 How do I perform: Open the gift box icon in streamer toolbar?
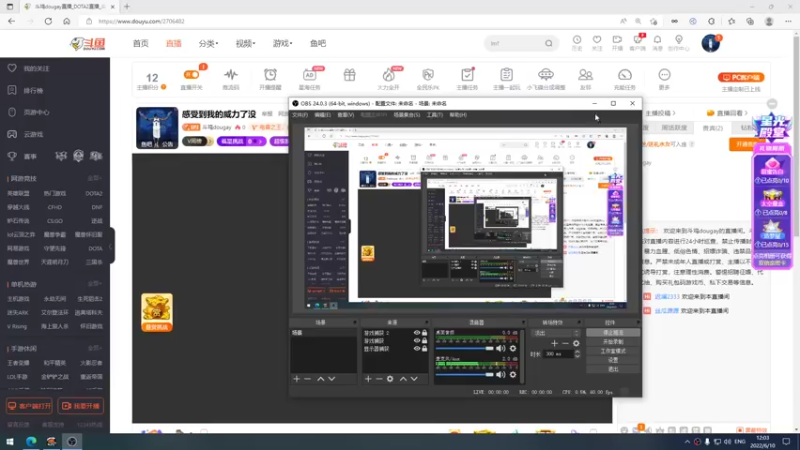[349, 76]
